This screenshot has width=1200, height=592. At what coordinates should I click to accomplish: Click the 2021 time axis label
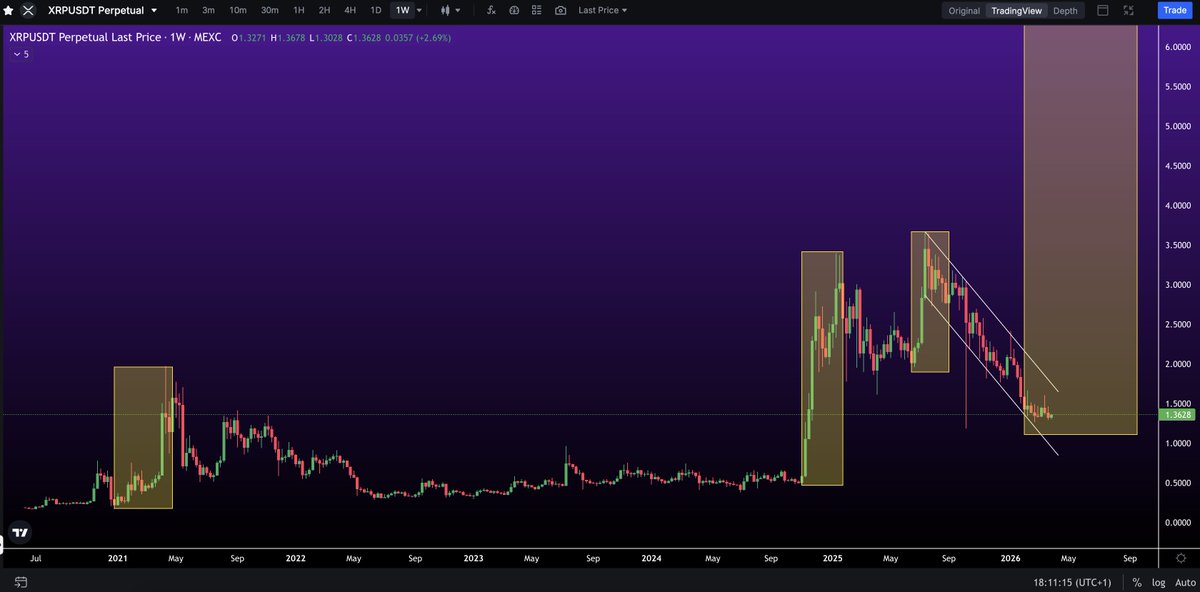click(118, 559)
